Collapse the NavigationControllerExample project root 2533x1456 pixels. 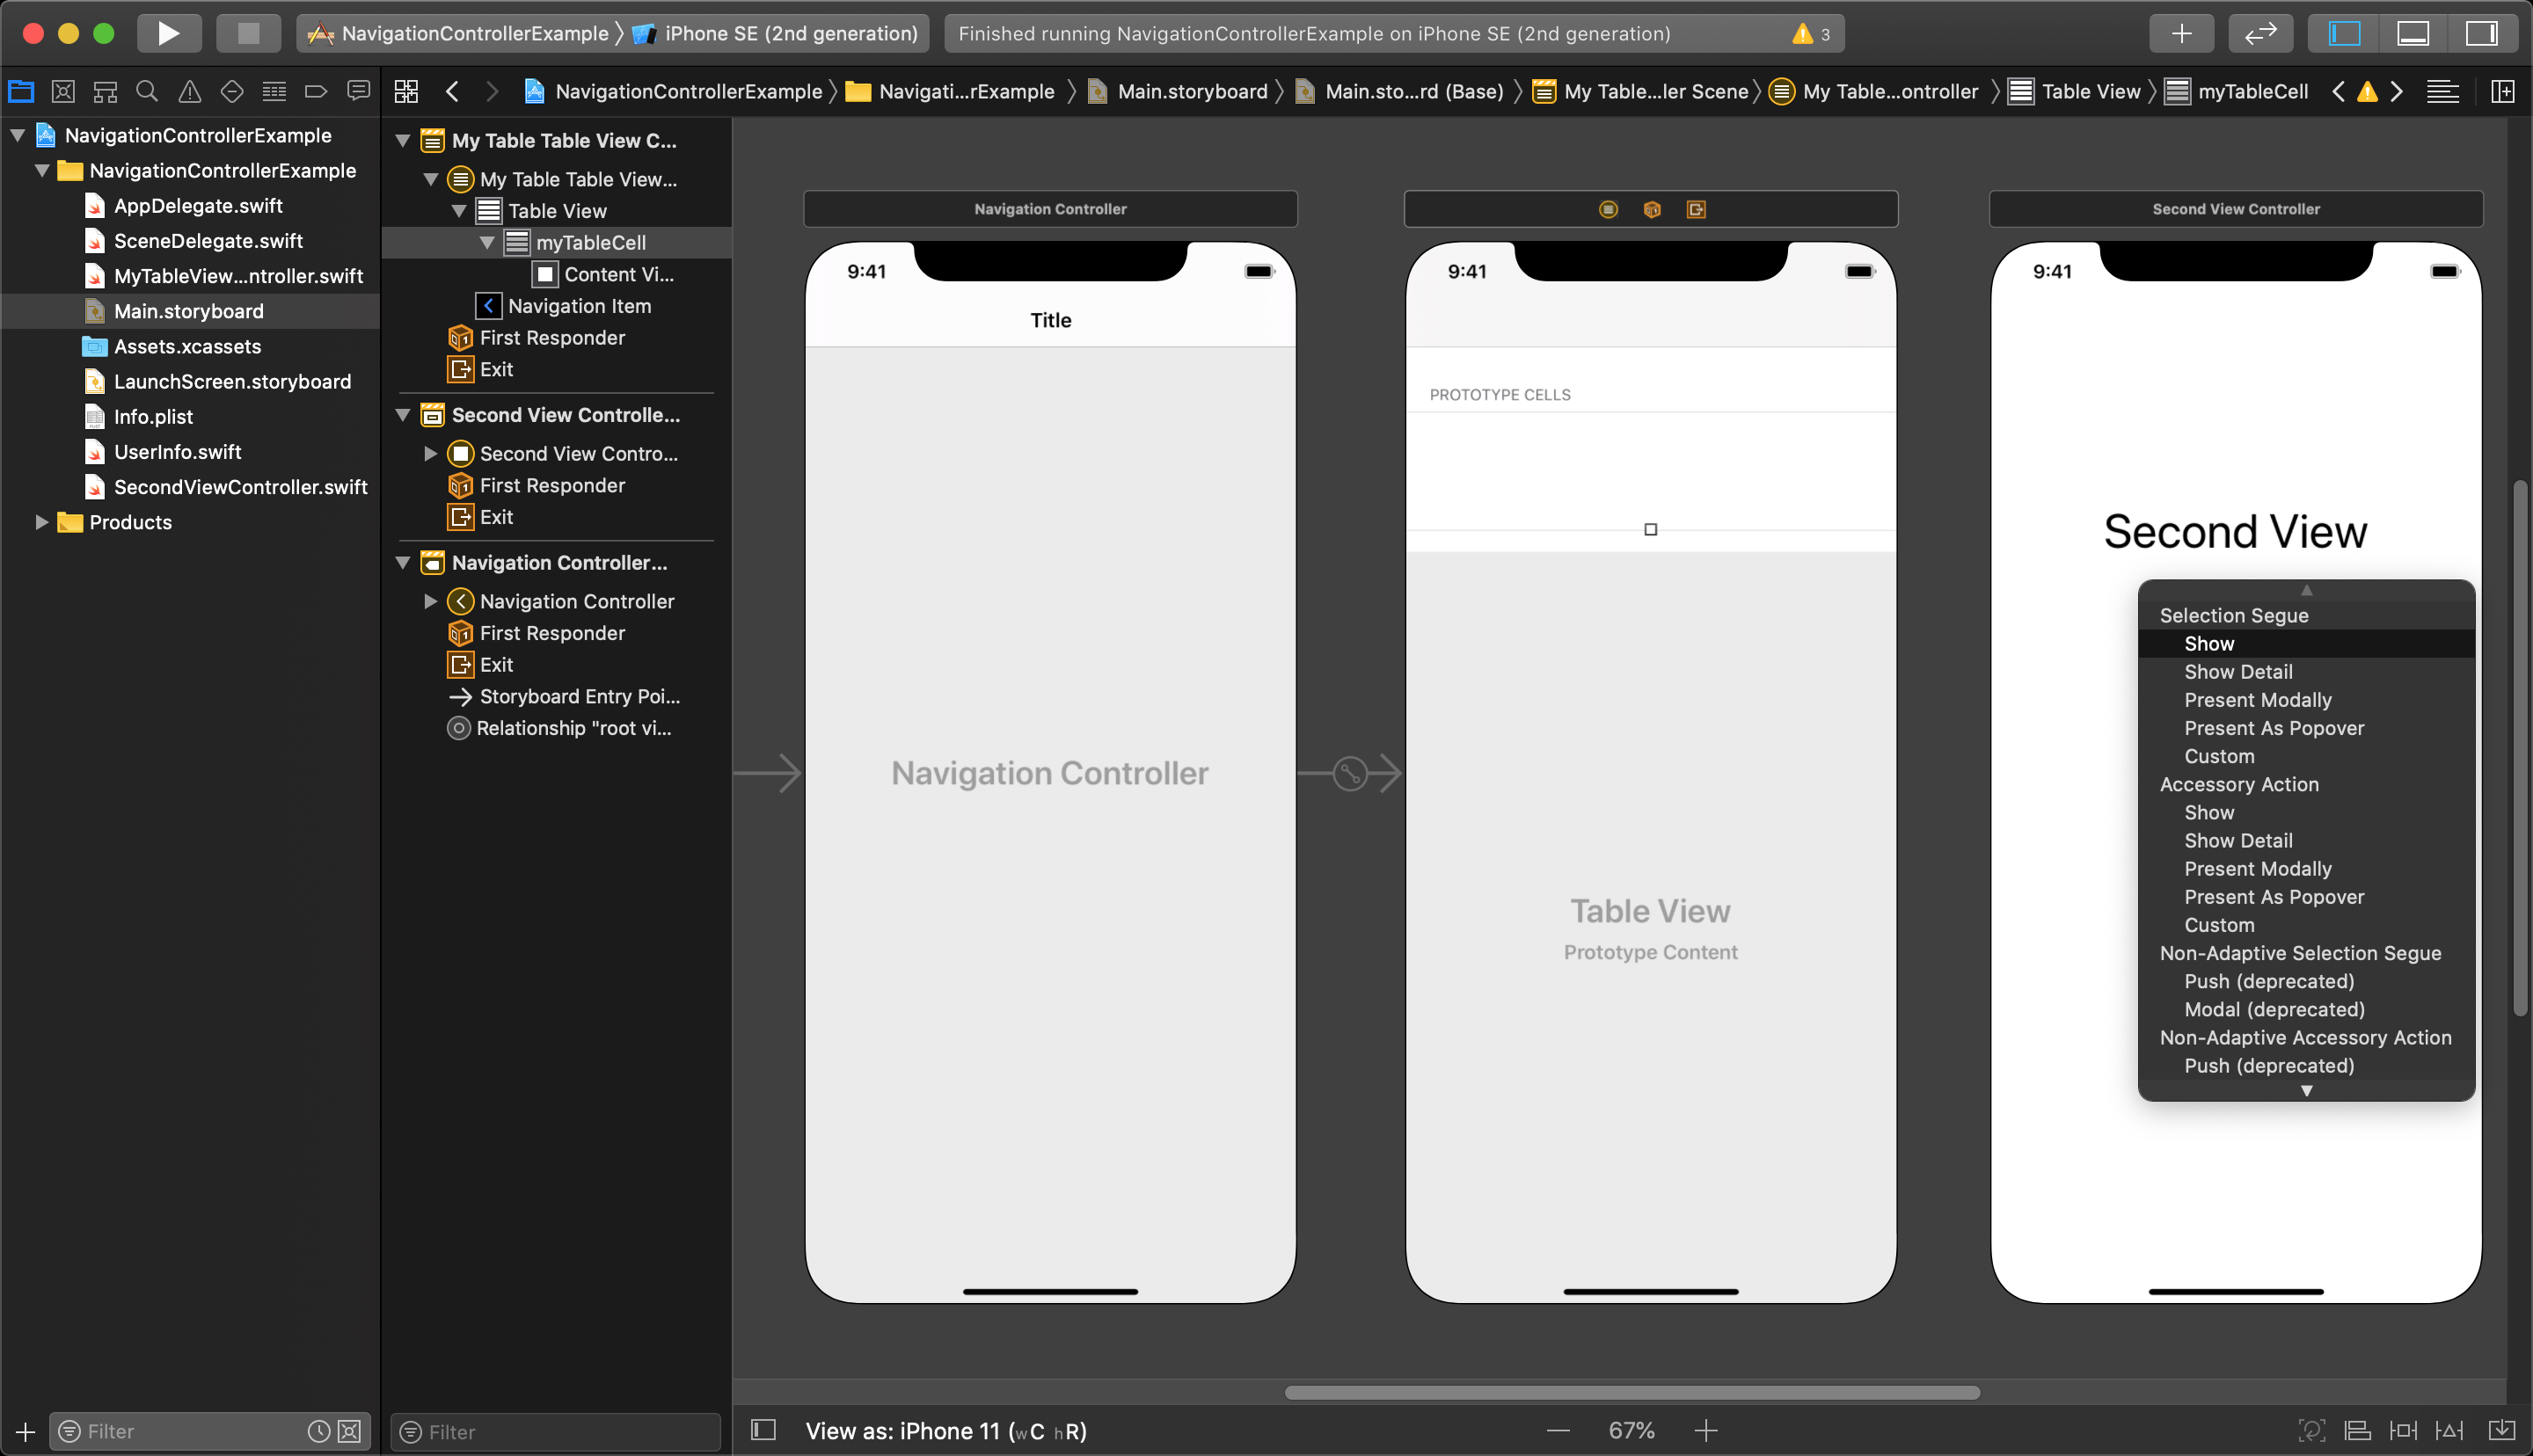coord(18,135)
